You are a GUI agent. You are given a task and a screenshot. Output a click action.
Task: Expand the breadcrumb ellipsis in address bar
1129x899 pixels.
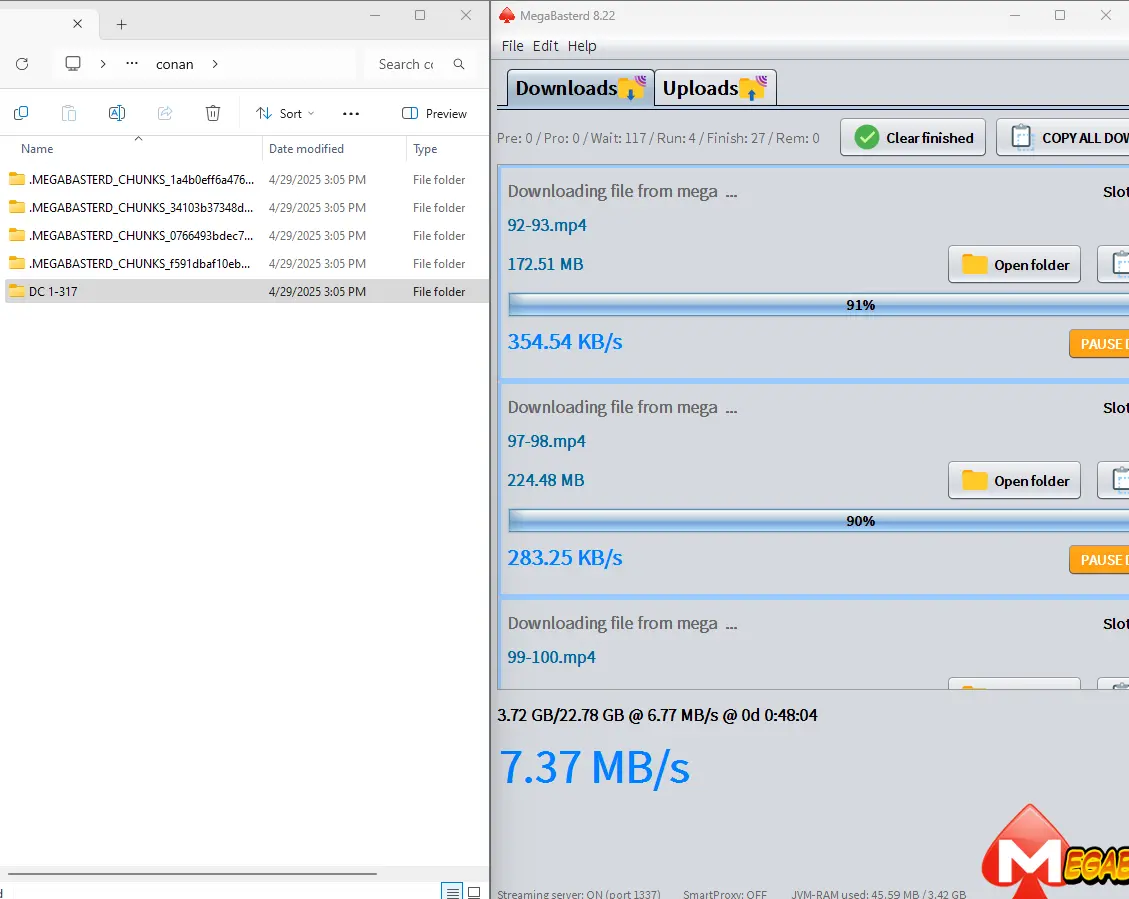tap(132, 63)
